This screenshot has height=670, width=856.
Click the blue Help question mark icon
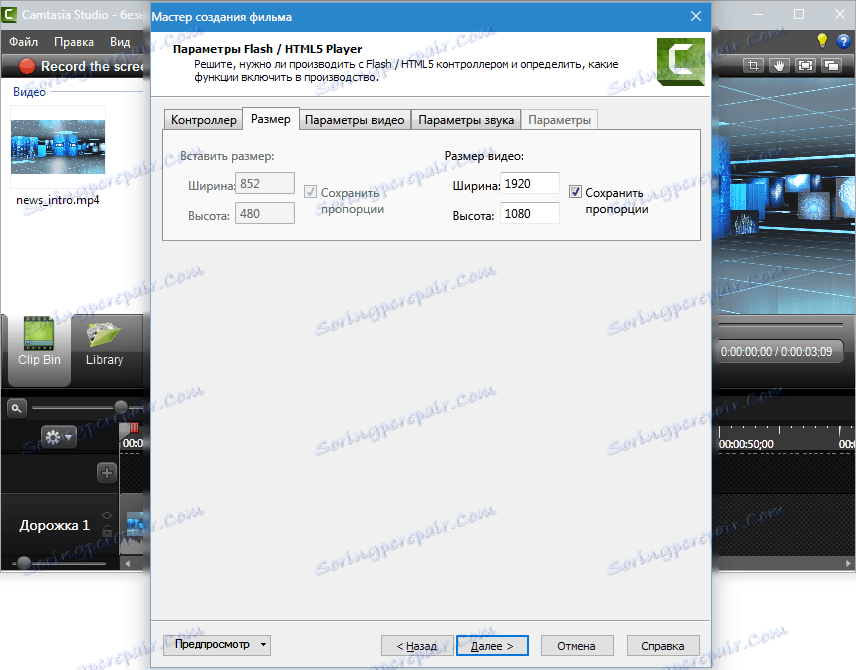(843, 40)
